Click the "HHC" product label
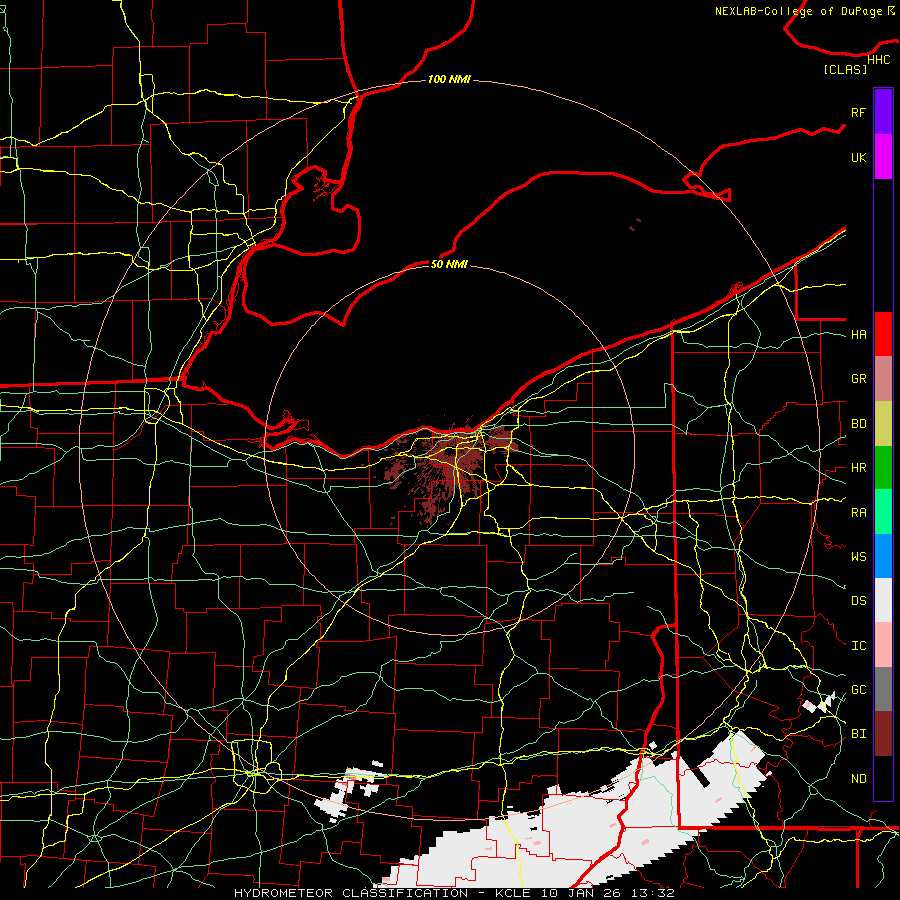This screenshot has height=900, width=900. [878, 60]
